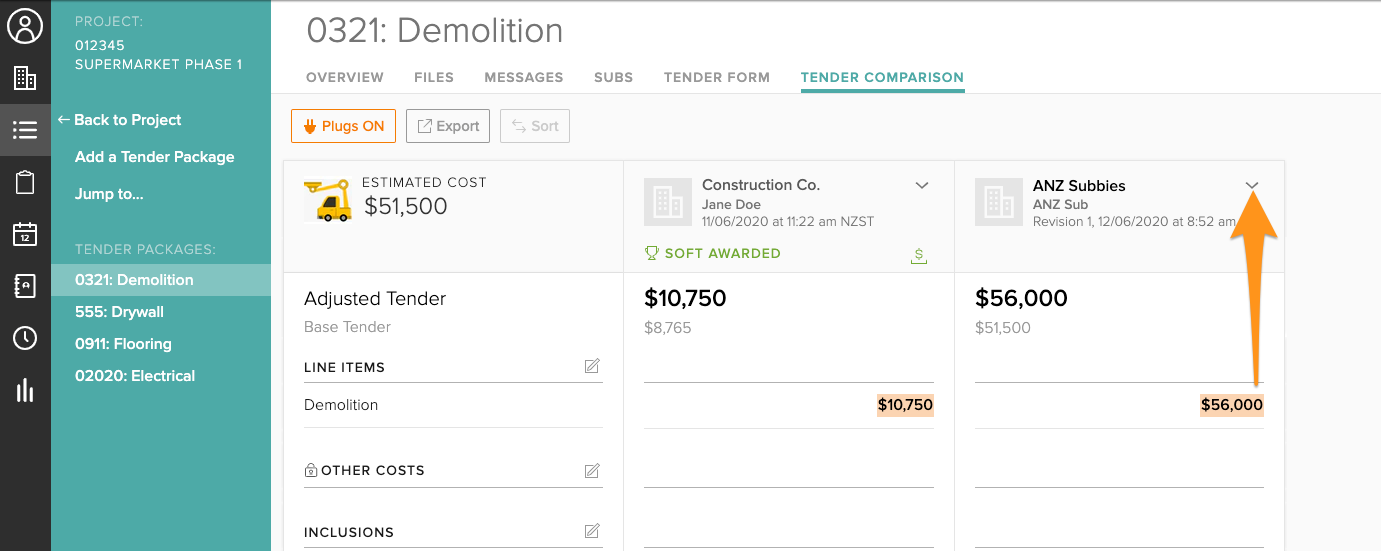Edit Other Costs with pencil icon
This screenshot has width=1381, height=551.
point(592,470)
